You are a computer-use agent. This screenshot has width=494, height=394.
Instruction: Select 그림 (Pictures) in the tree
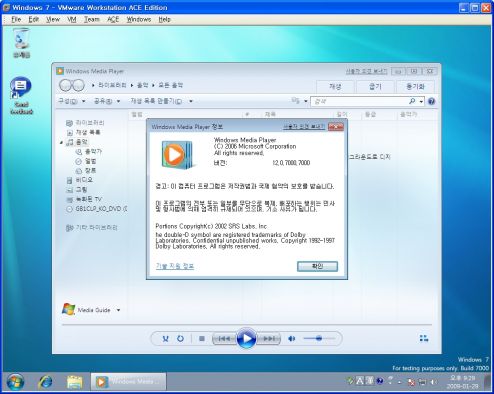77,190
